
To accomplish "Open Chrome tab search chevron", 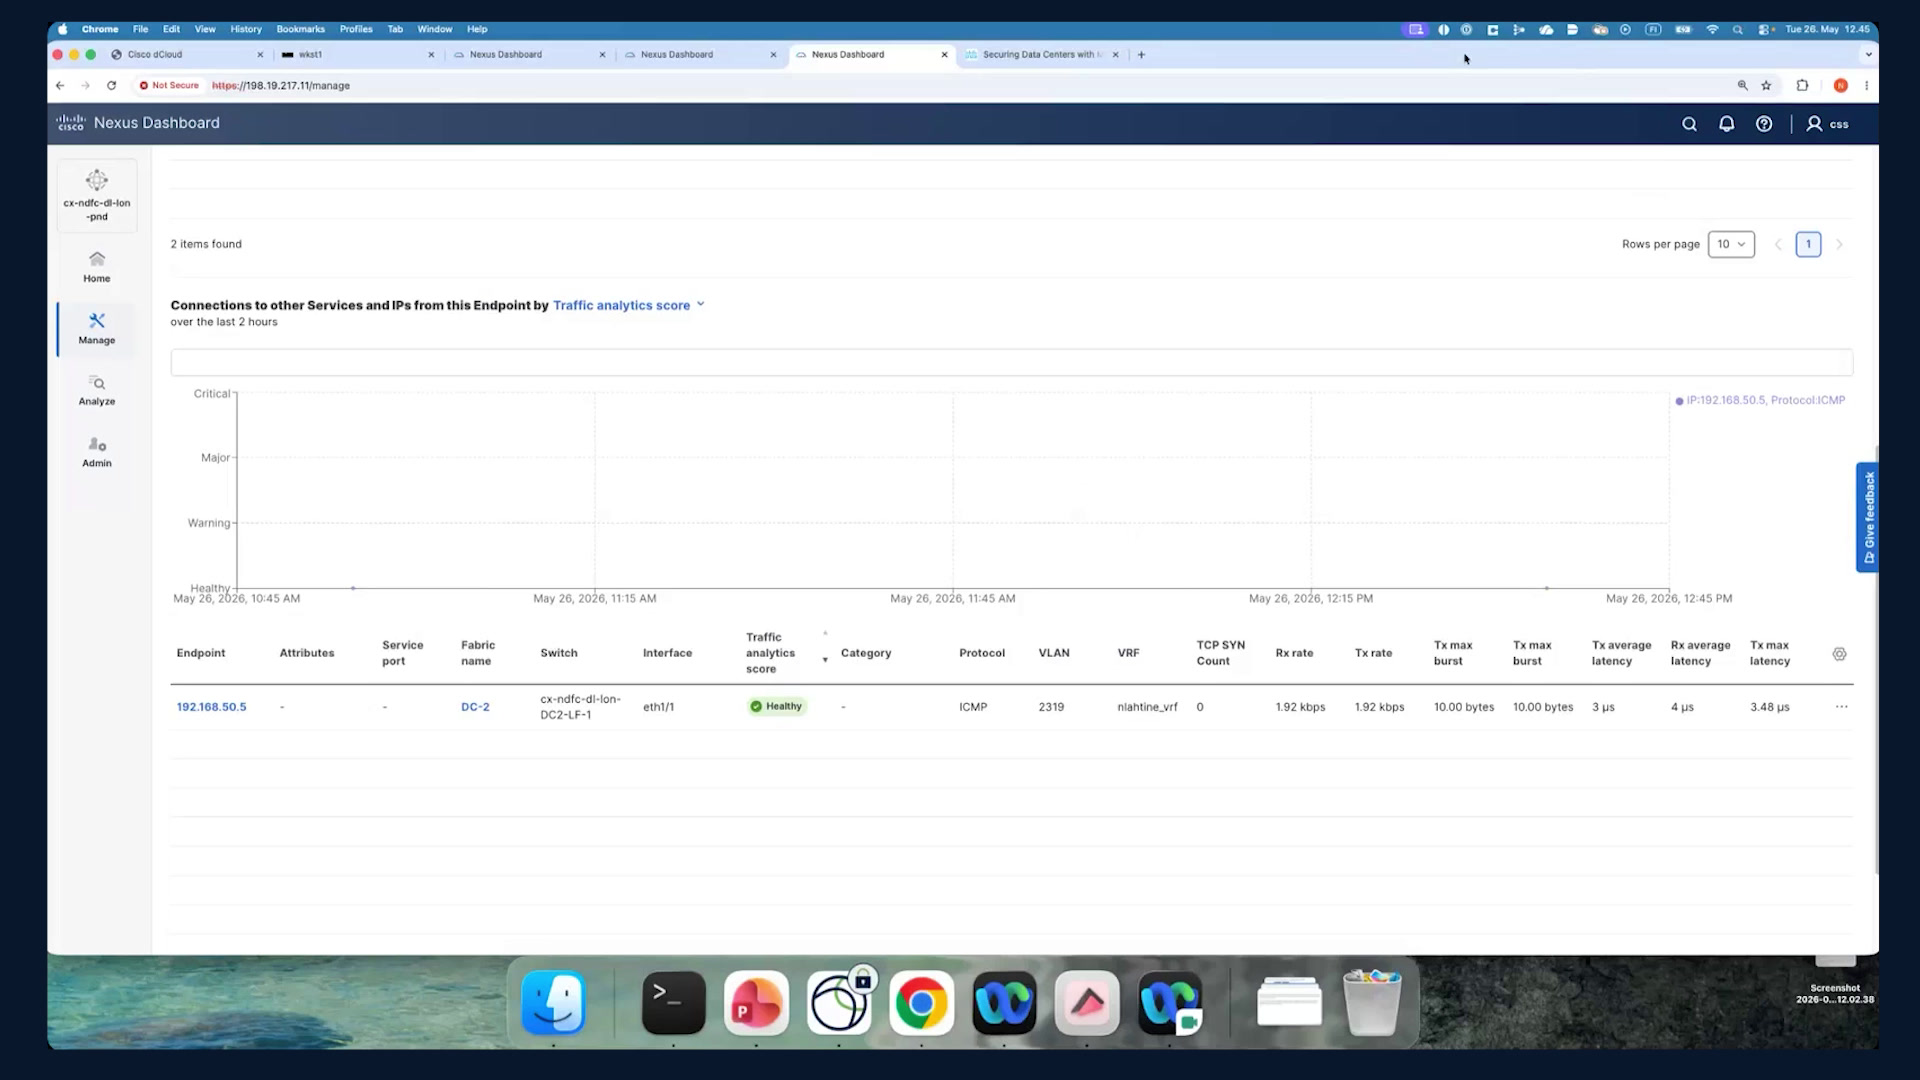I will [x=1867, y=55].
